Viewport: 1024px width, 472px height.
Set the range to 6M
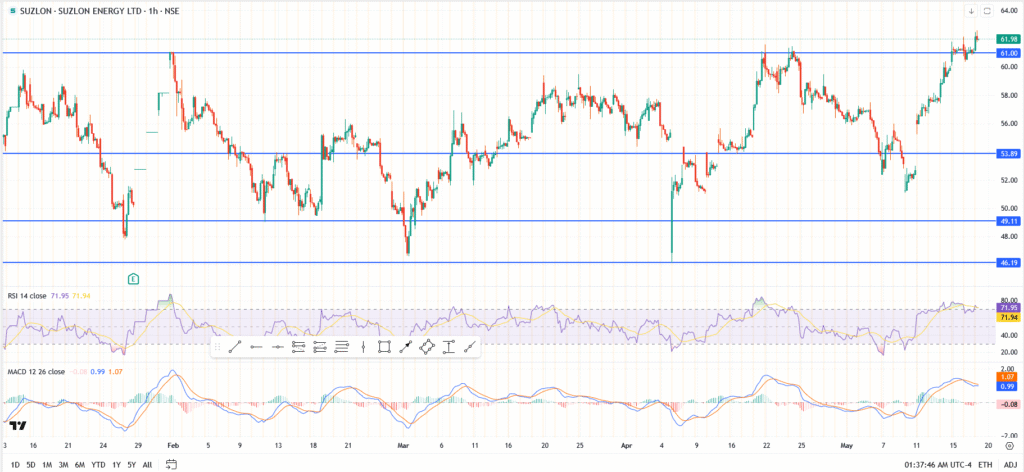[78, 465]
